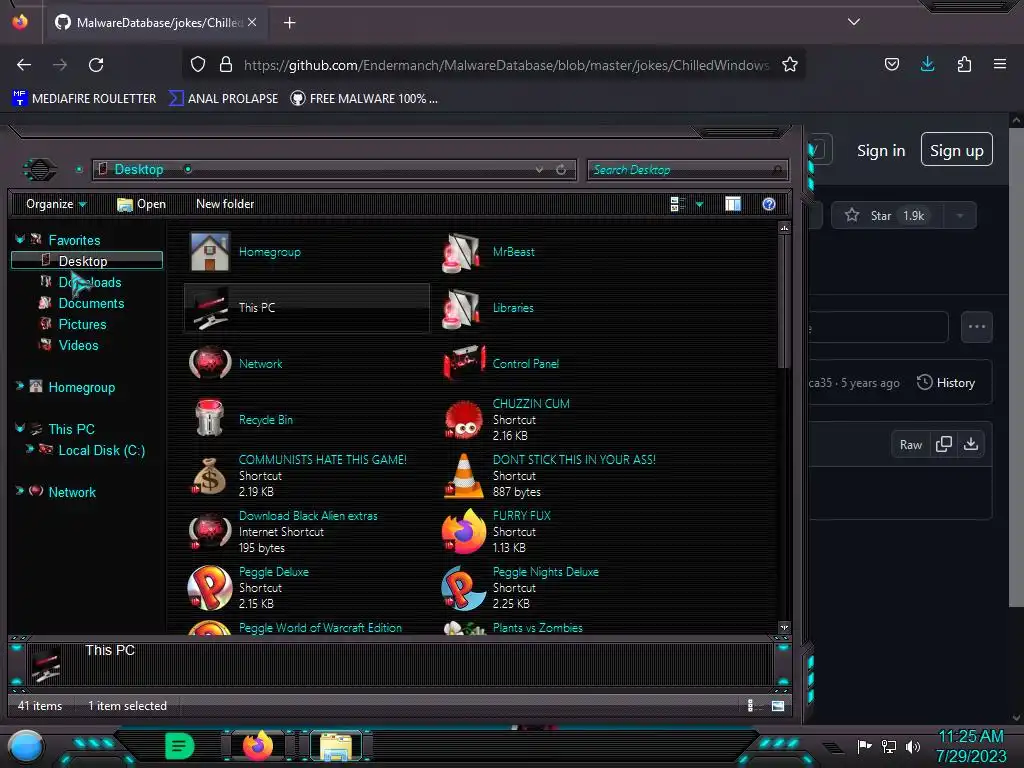Click the Sign up button
Image resolution: width=1024 pixels, height=768 pixels.
tap(957, 150)
